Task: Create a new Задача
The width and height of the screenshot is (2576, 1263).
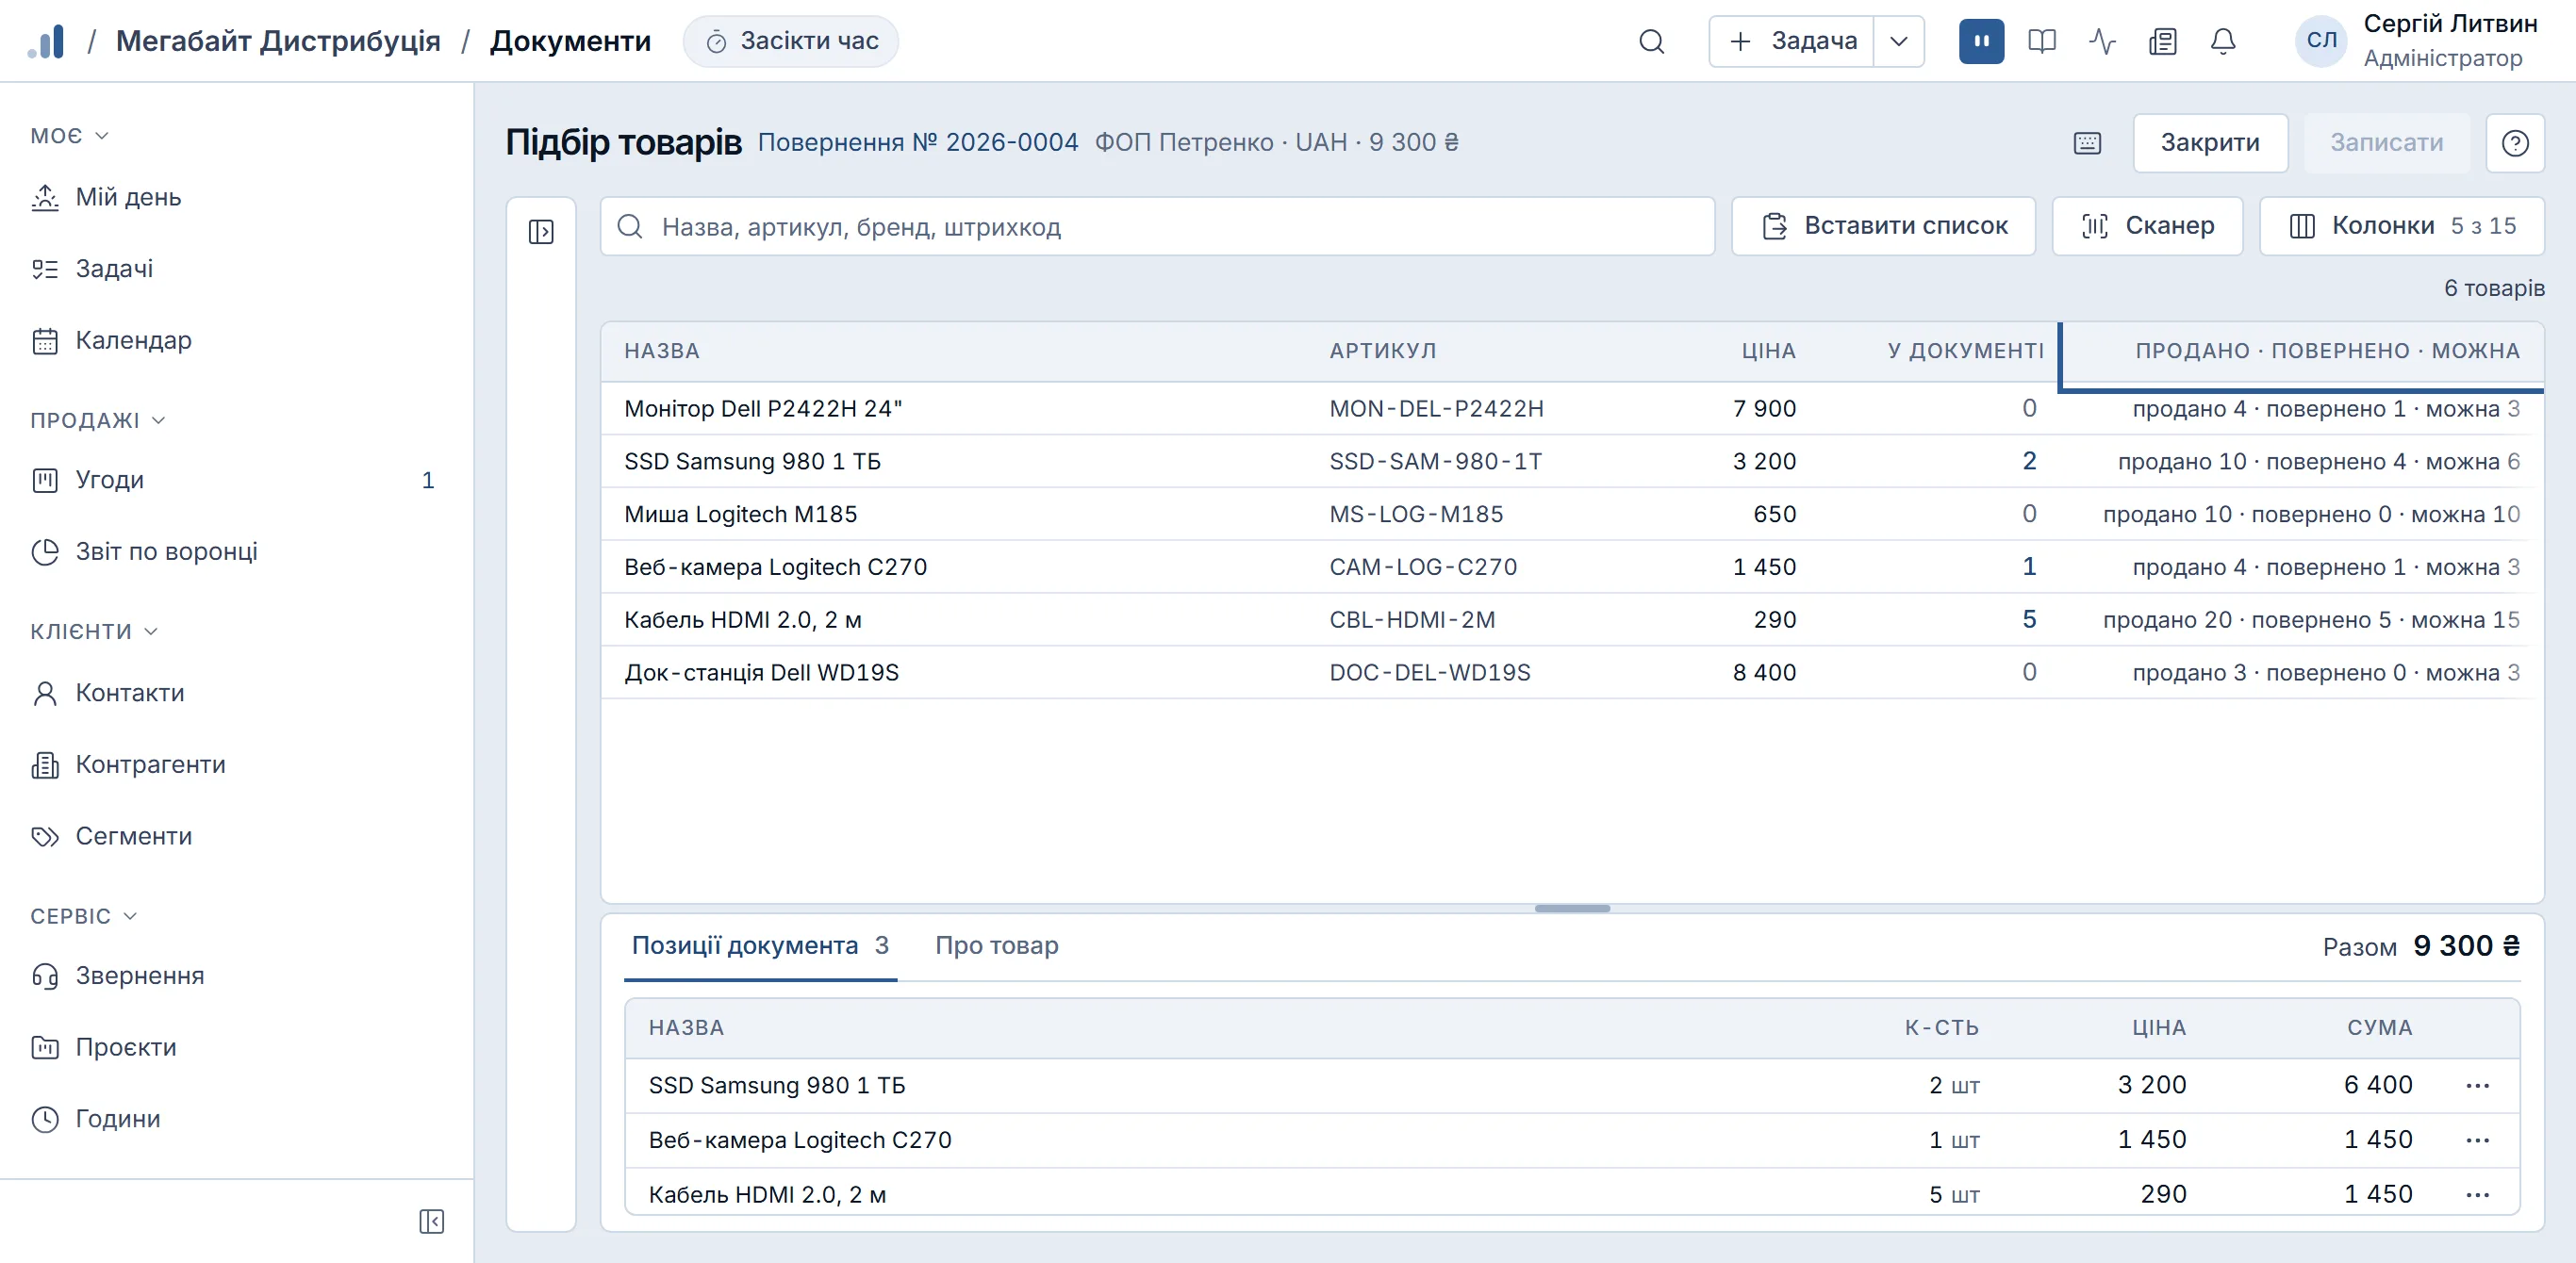Action: tap(1791, 41)
